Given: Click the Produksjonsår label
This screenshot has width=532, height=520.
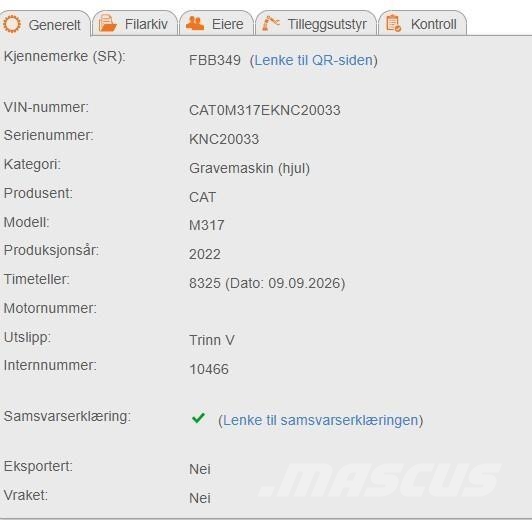Looking at the screenshot, I should point(51,251).
